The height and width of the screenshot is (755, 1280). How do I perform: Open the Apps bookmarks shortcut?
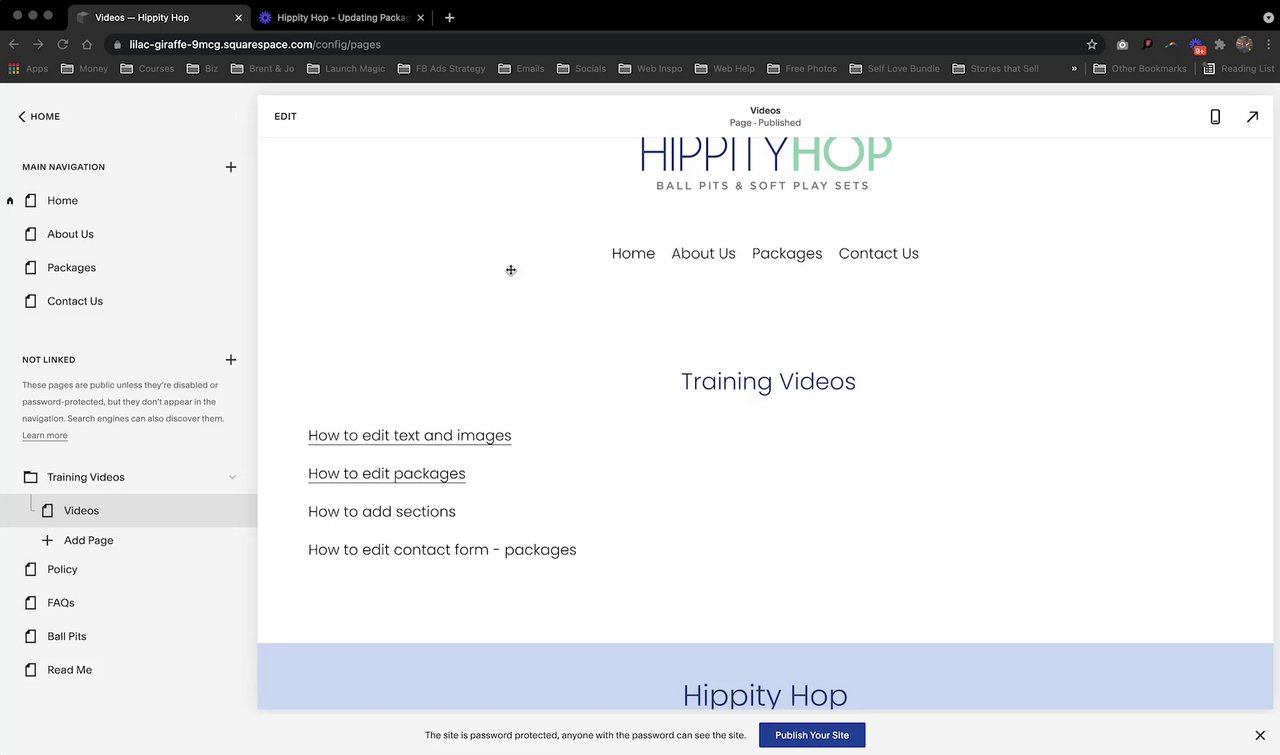[28, 69]
